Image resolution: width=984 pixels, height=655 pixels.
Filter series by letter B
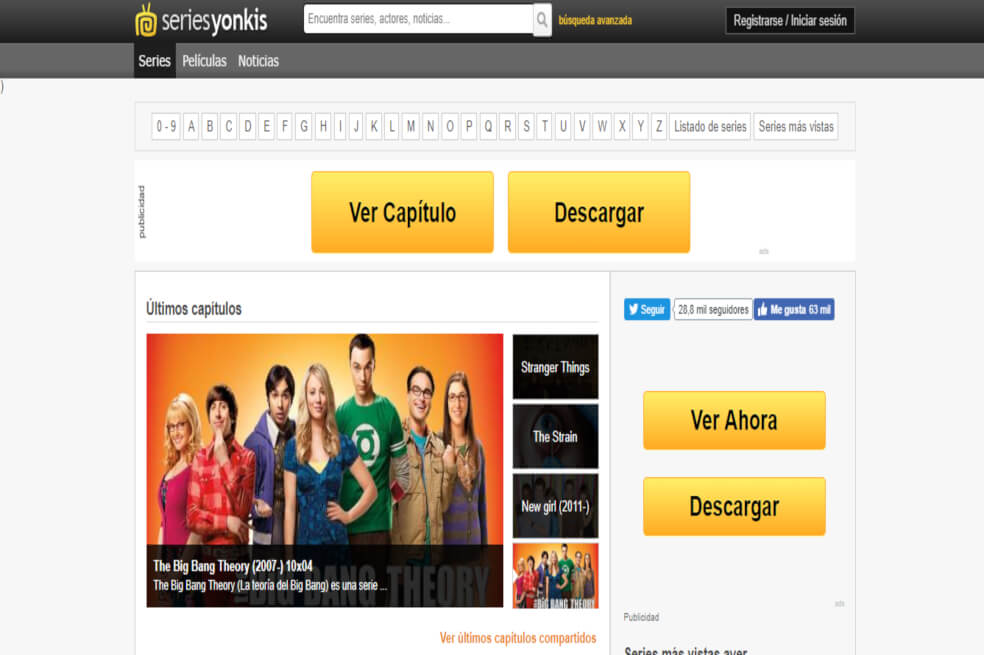click(x=210, y=127)
